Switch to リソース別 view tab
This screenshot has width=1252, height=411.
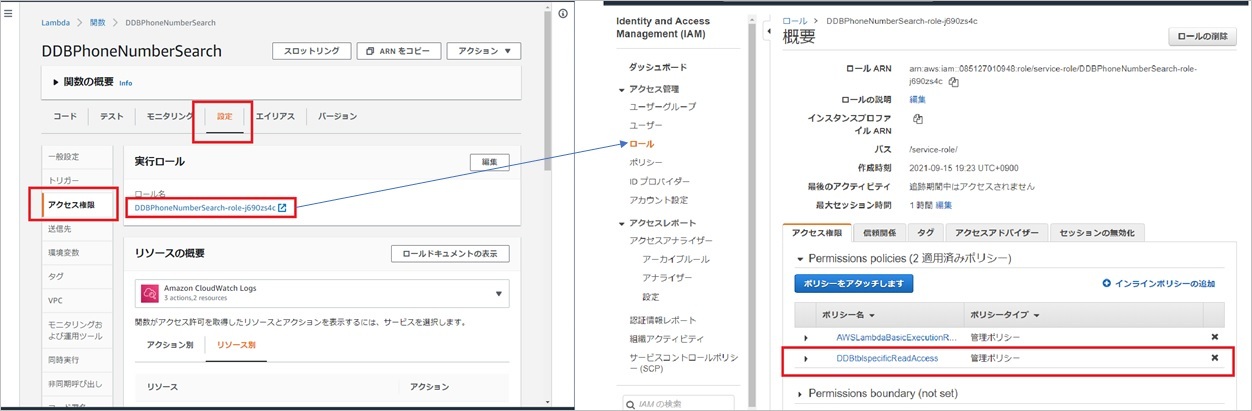pos(236,344)
